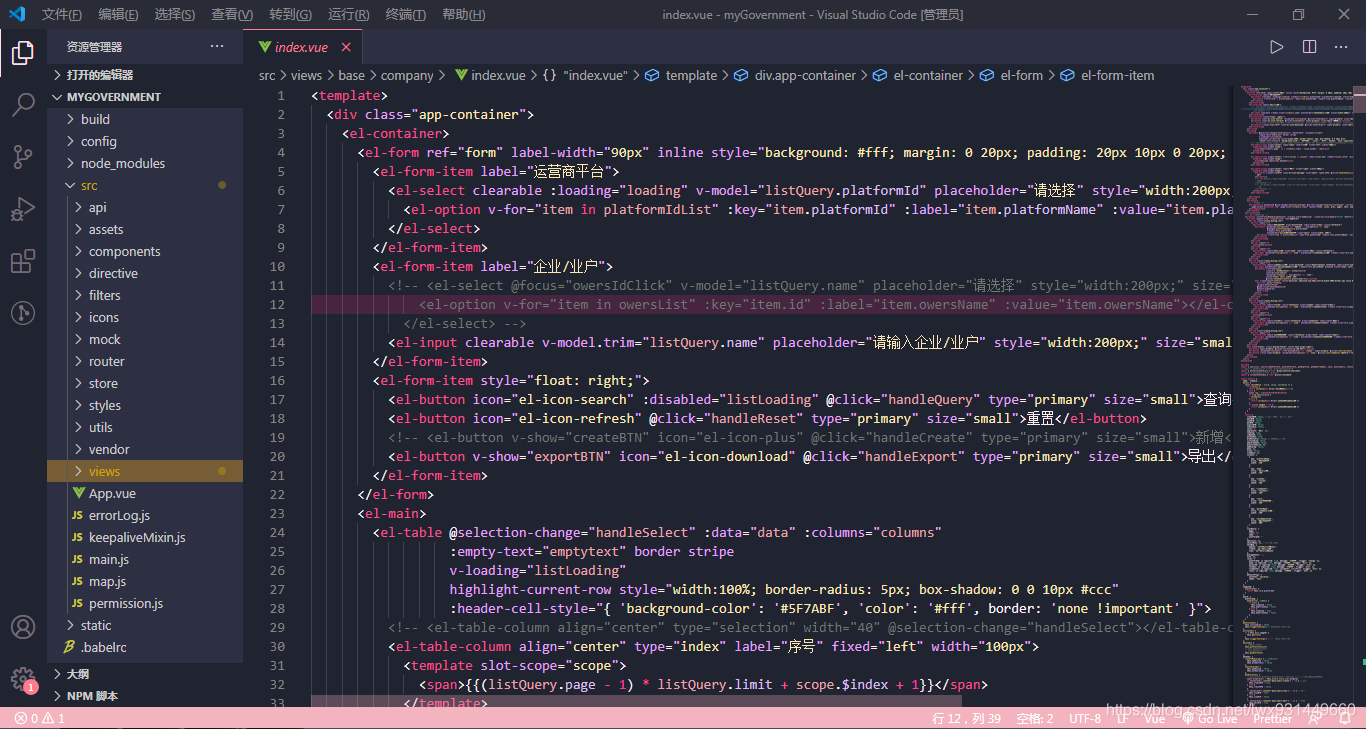The height and width of the screenshot is (729, 1366).
Task: Open the 编辑(E) menu
Action: click(119, 14)
